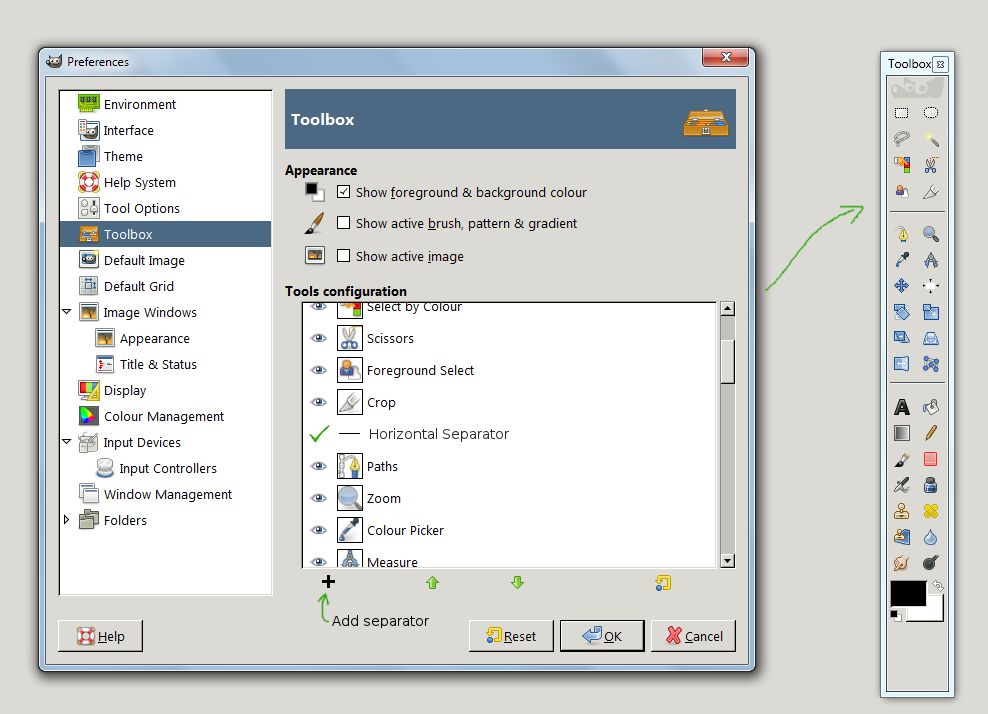Select the Rectangle Select tool in the Toolbox
The height and width of the screenshot is (714, 988).
[x=901, y=112]
